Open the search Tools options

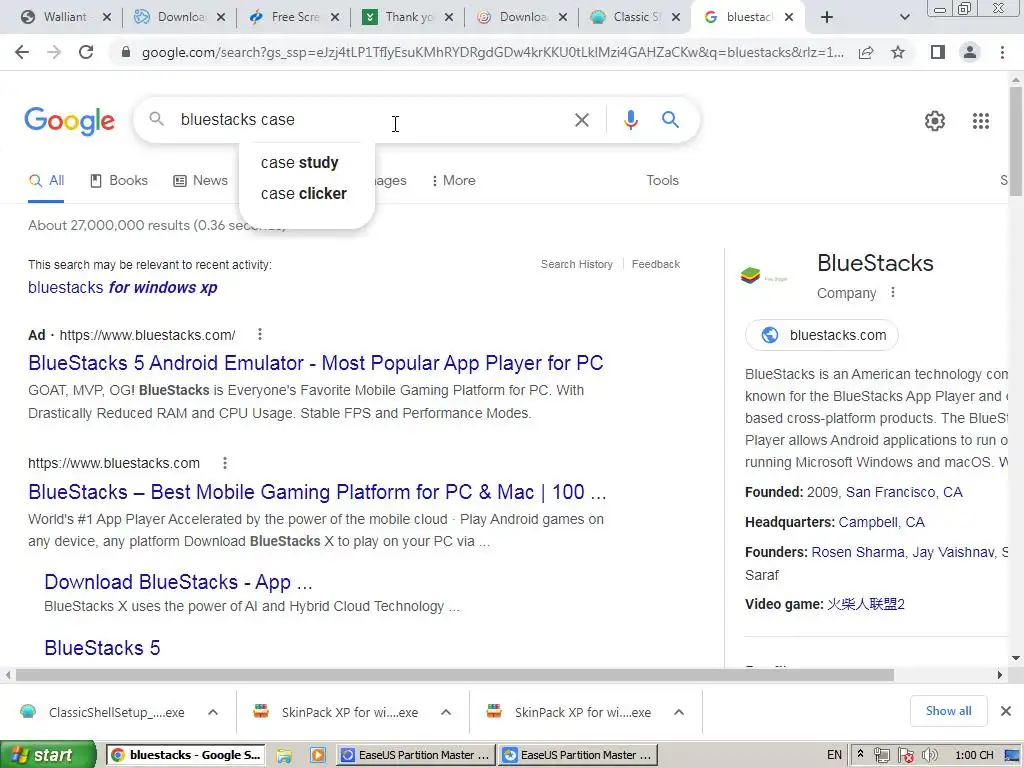coord(662,181)
